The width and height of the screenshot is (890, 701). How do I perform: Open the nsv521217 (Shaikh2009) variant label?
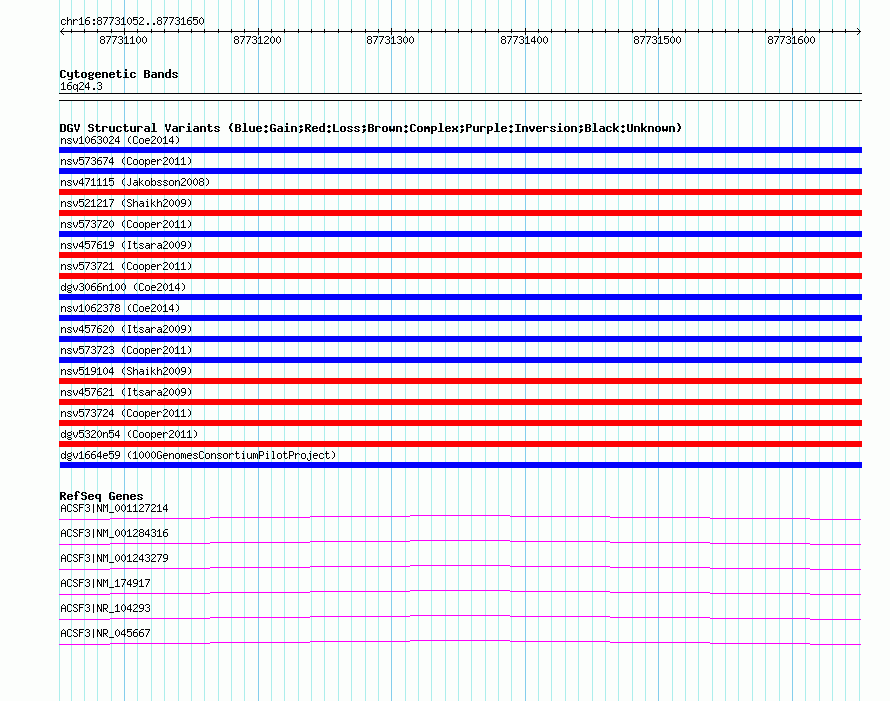pyautogui.click(x=126, y=203)
